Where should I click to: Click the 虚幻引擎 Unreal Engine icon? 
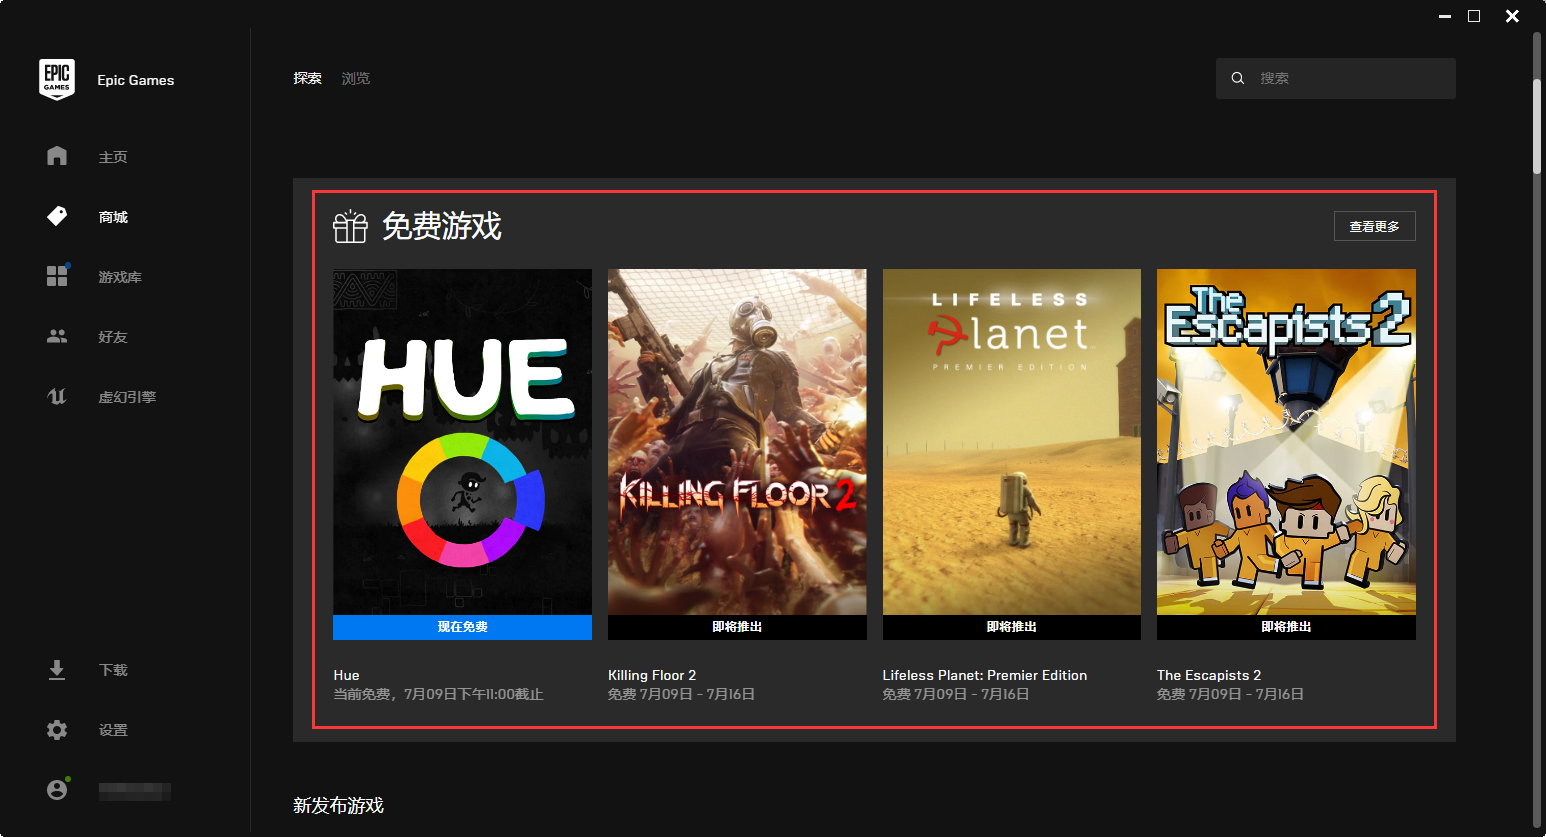click(x=57, y=396)
